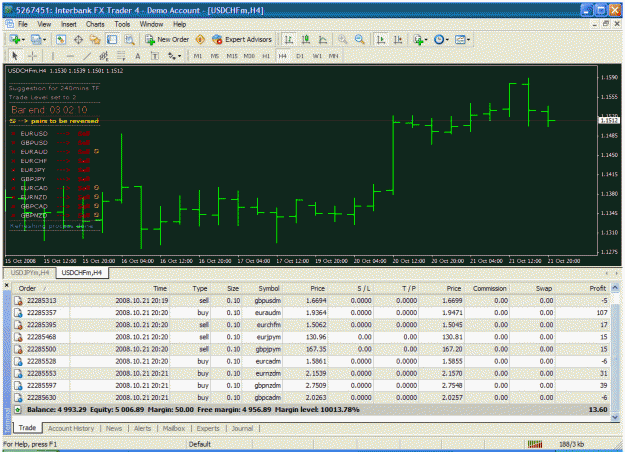Switch to the USDJPYm,H4 chart tab
This screenshot has height=452, width=625.
29,273
